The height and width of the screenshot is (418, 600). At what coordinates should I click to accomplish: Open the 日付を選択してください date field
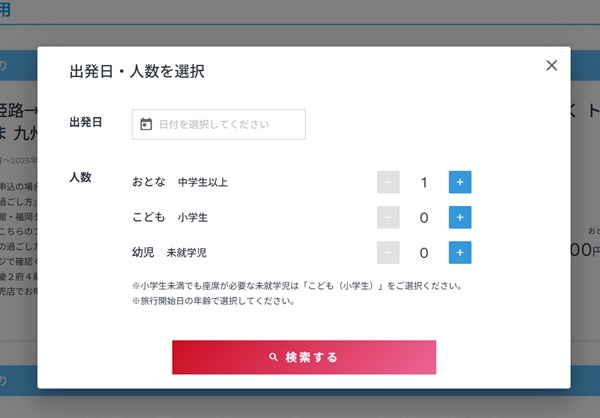[x=218, y=124]
